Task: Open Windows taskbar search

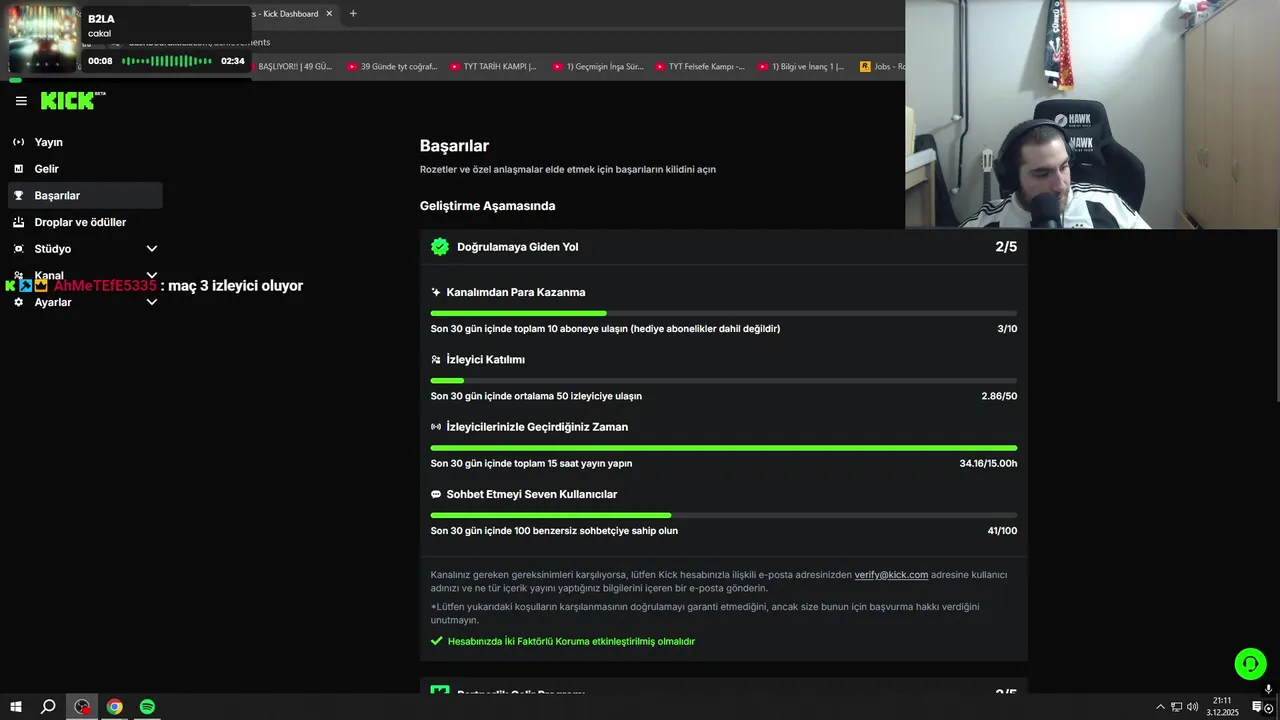Action: [x=48, y=707]
